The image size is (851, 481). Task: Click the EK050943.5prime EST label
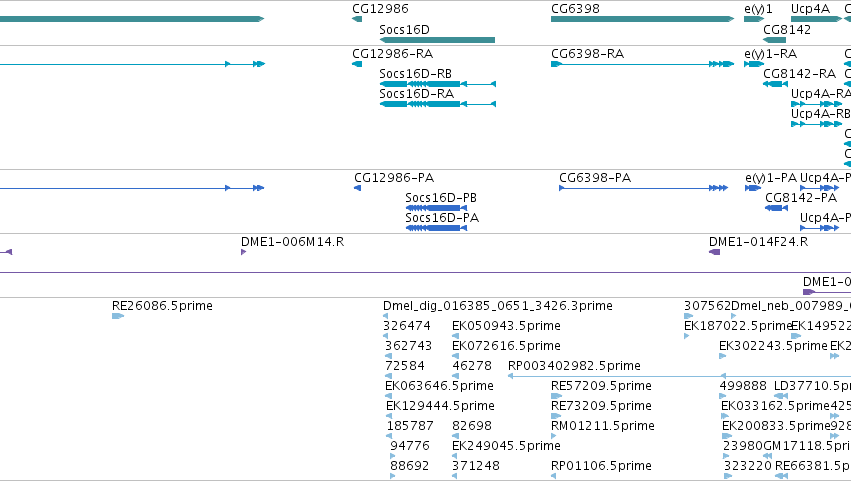pyautogui.click(x=506, y=326)
